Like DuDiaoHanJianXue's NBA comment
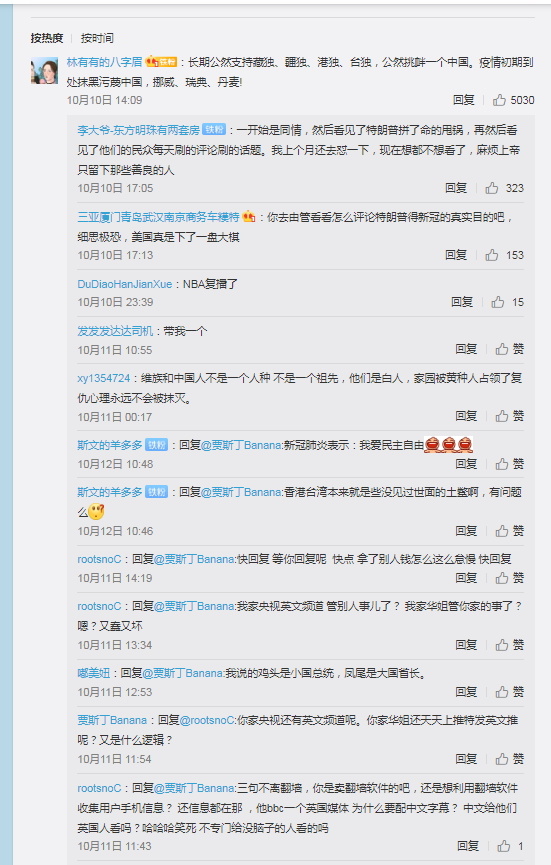This screenshot has height=865, width=551. pyautogui.click(x=507, y=302)
